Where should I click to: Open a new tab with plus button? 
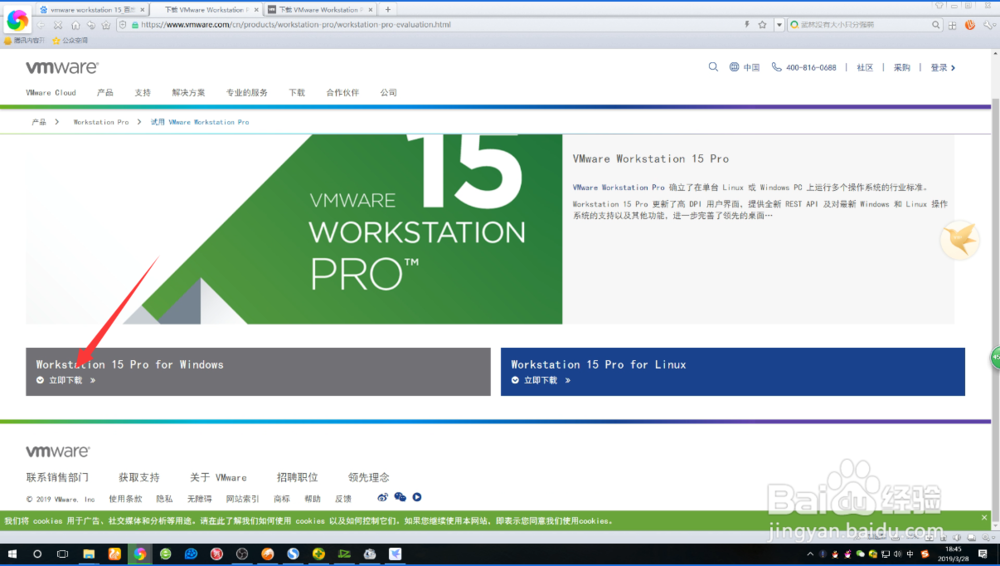(x=388, y=10)
